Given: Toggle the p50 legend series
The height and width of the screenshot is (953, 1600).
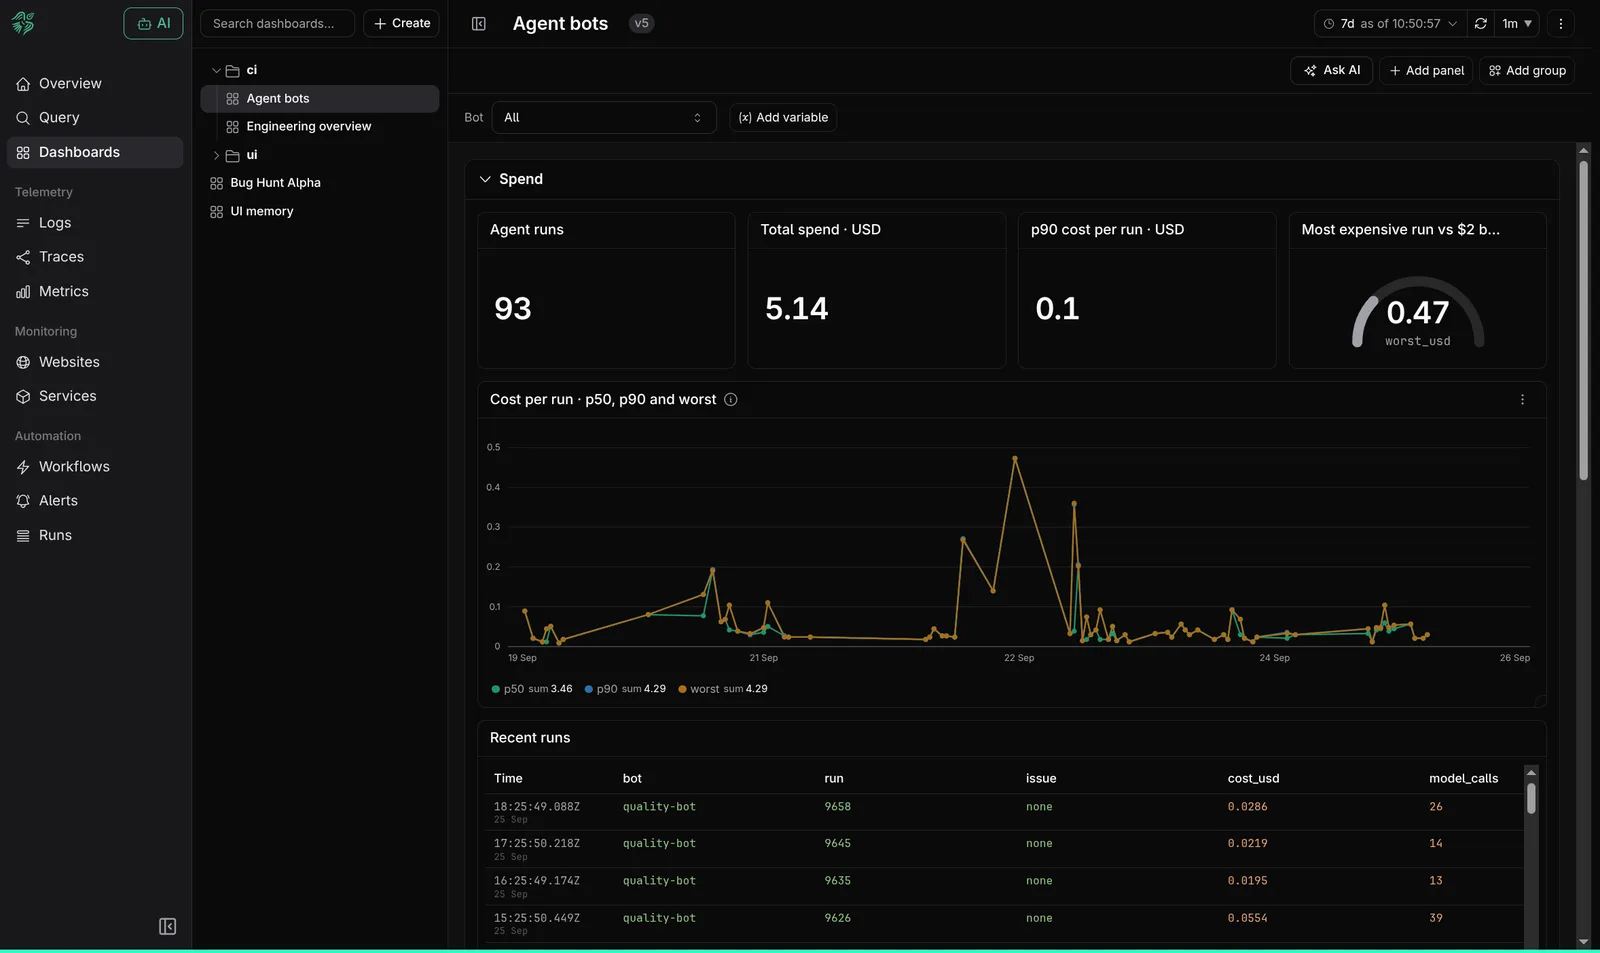Looking at the screenshot, I should point(532,689).
